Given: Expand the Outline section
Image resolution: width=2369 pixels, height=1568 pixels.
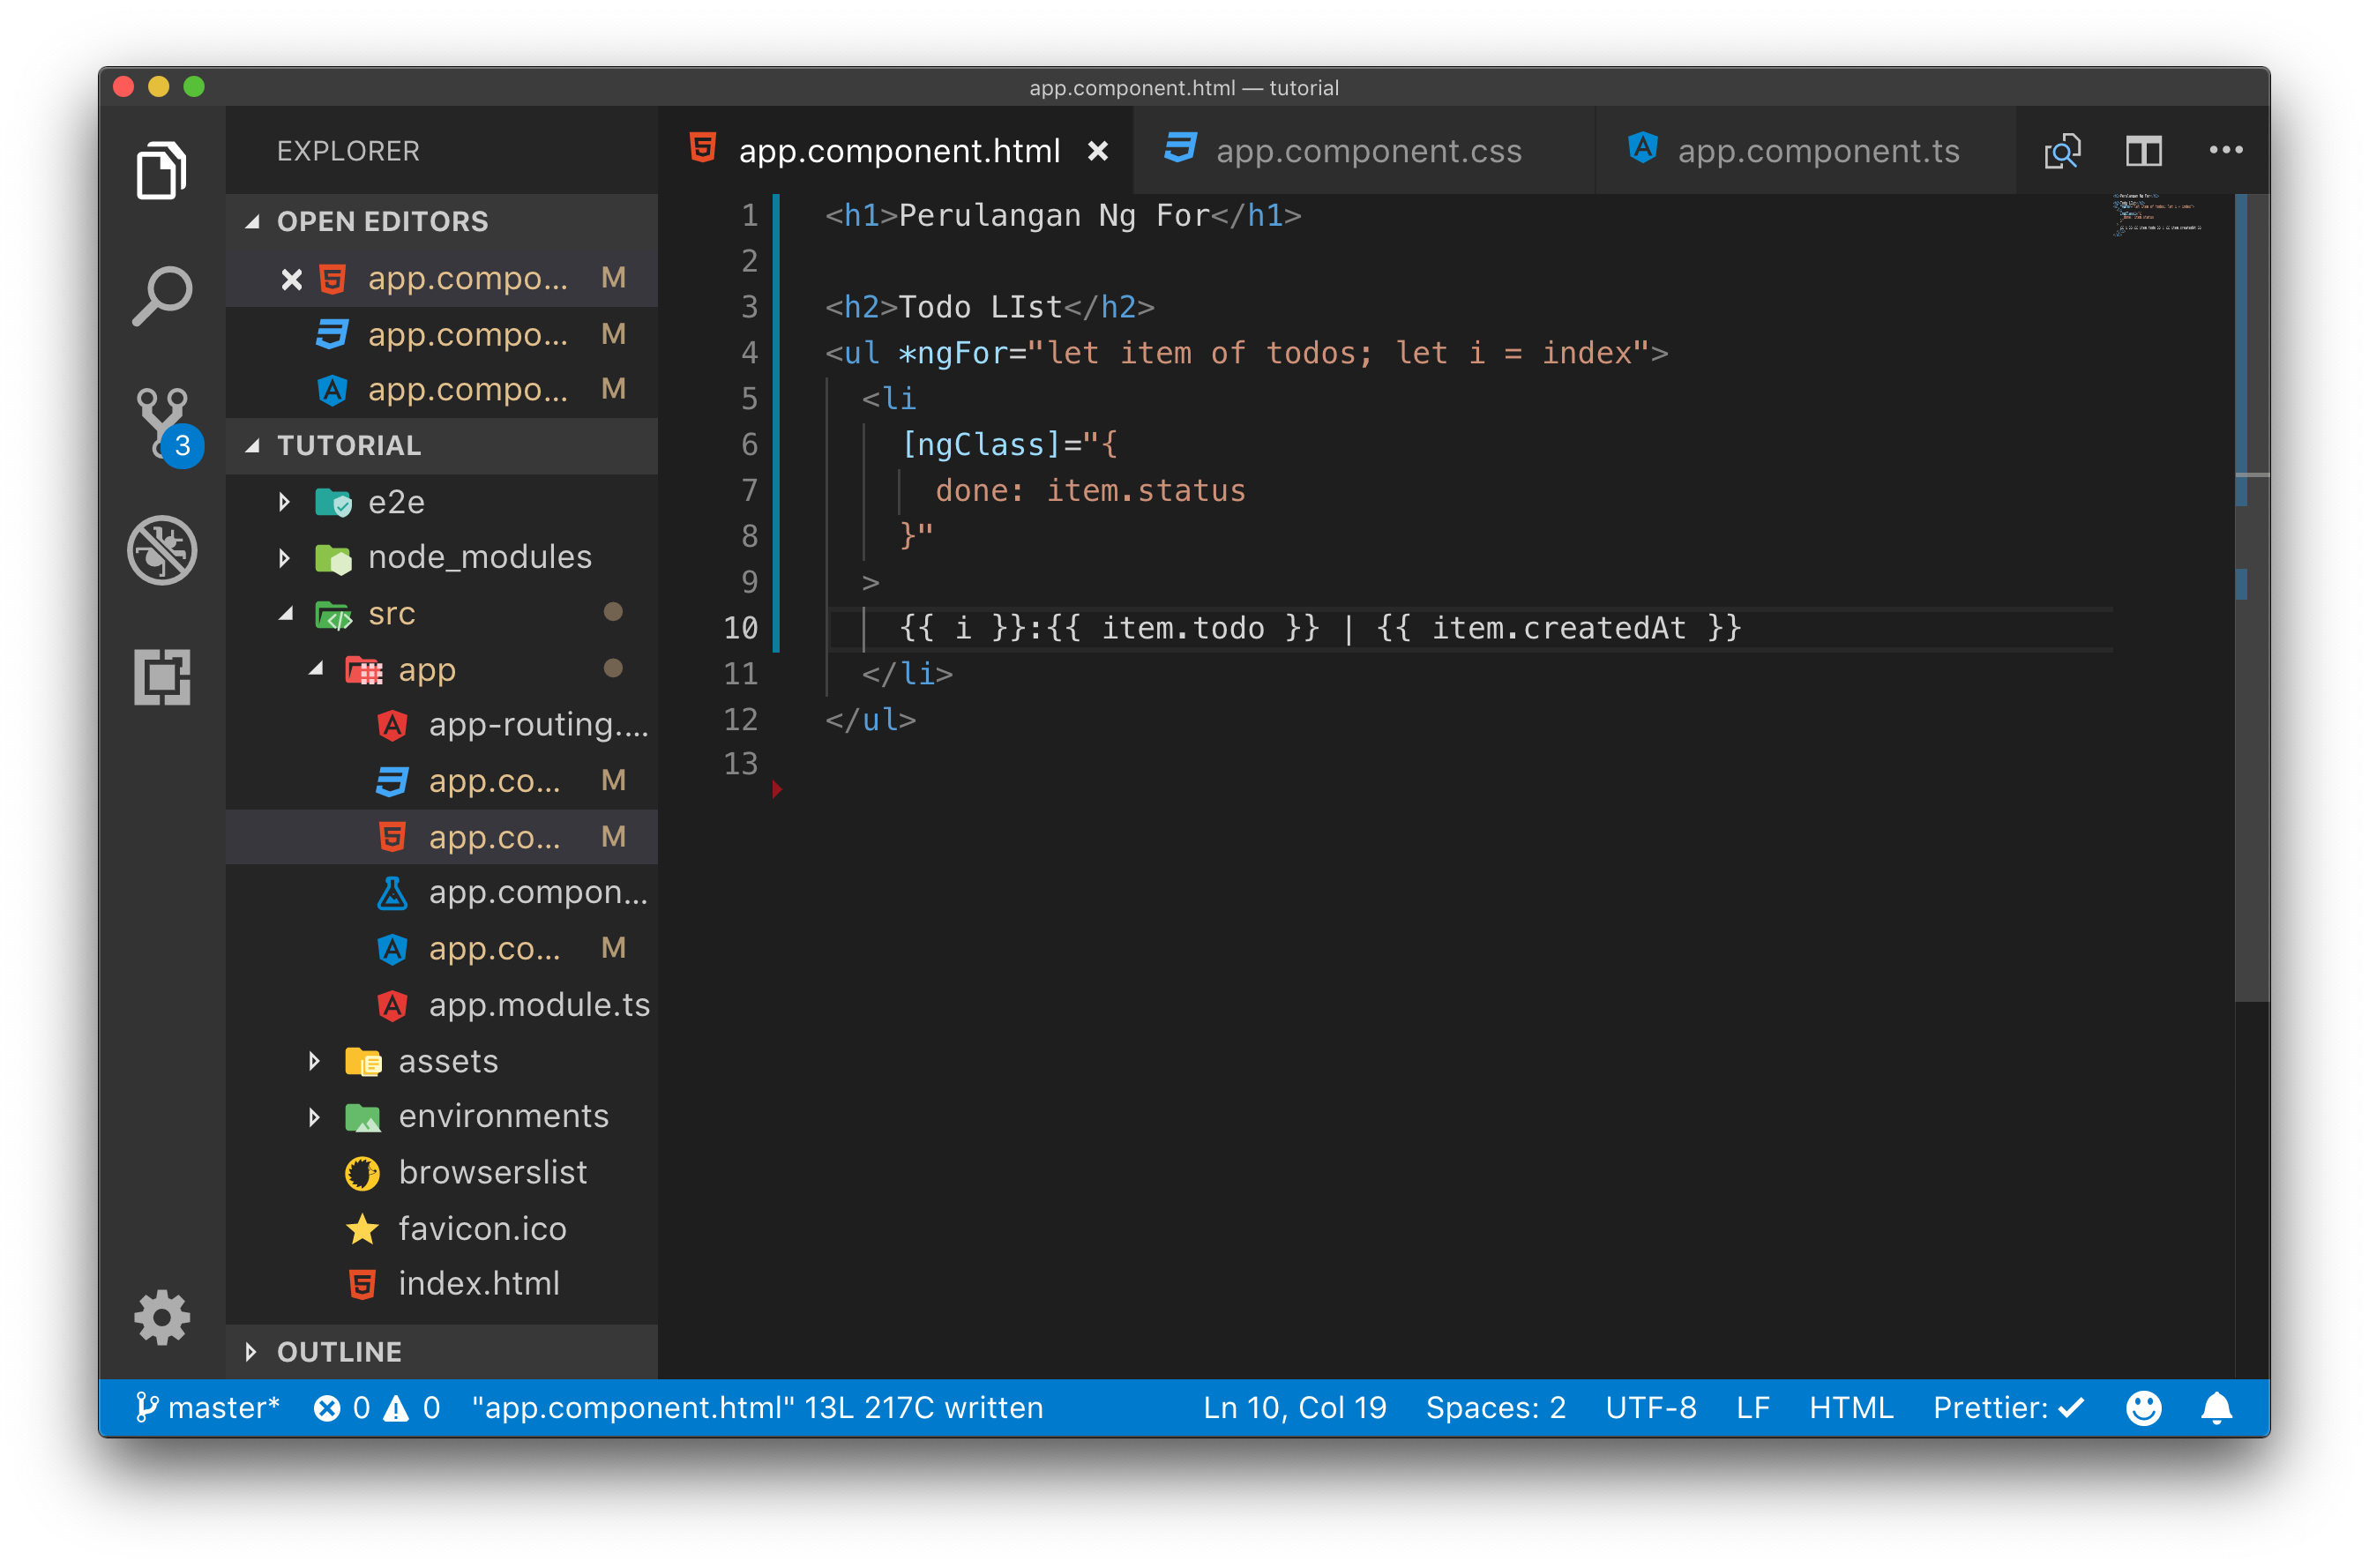Looking at the screenshot, I should tap(442, 1351).
